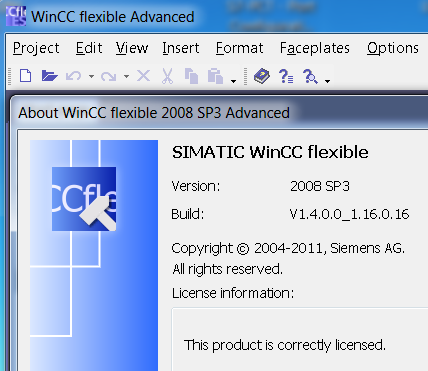Click the Open project folder icon
The image size is (428, 371).
(x=50, y=76)
